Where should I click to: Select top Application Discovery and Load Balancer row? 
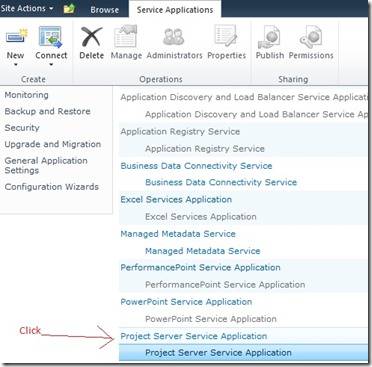[x=244, y=97]
